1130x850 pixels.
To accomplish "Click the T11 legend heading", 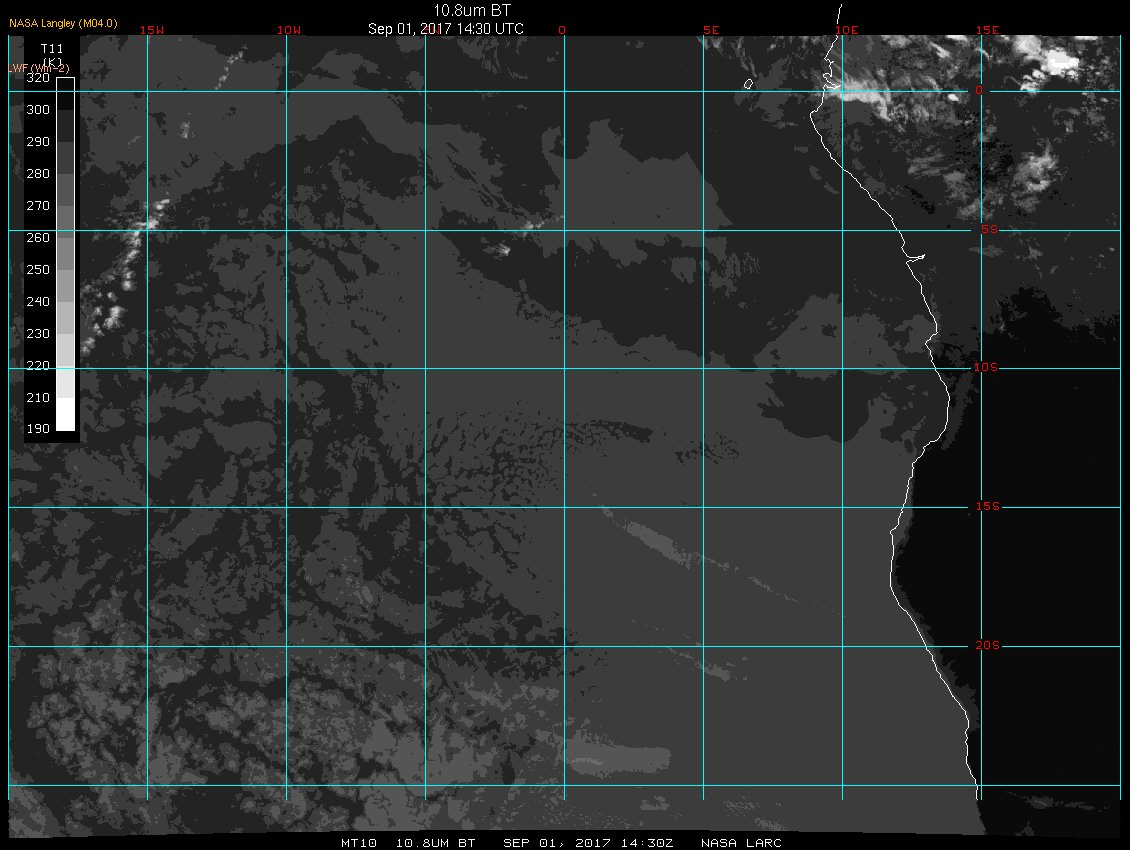I will click(52, 49).
